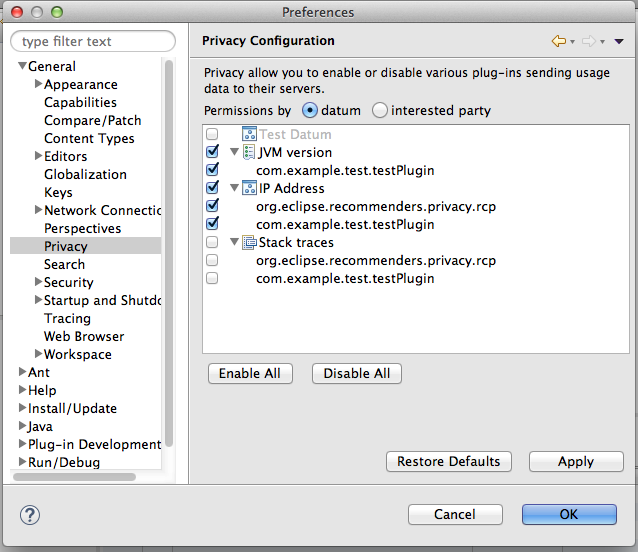Click the help question mark icon

(30, 515)
